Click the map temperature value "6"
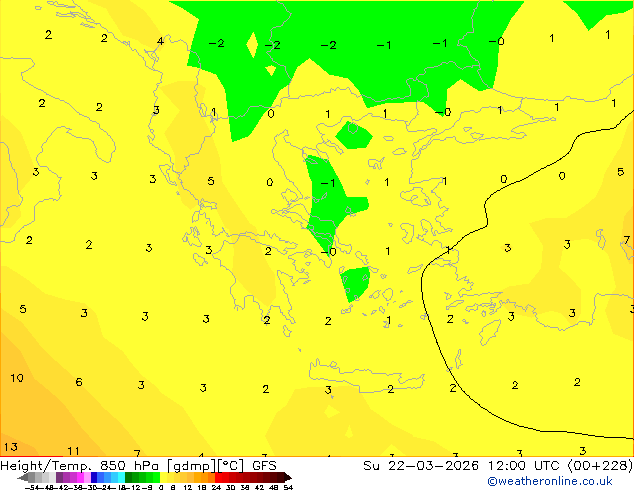 click(79, 382)
